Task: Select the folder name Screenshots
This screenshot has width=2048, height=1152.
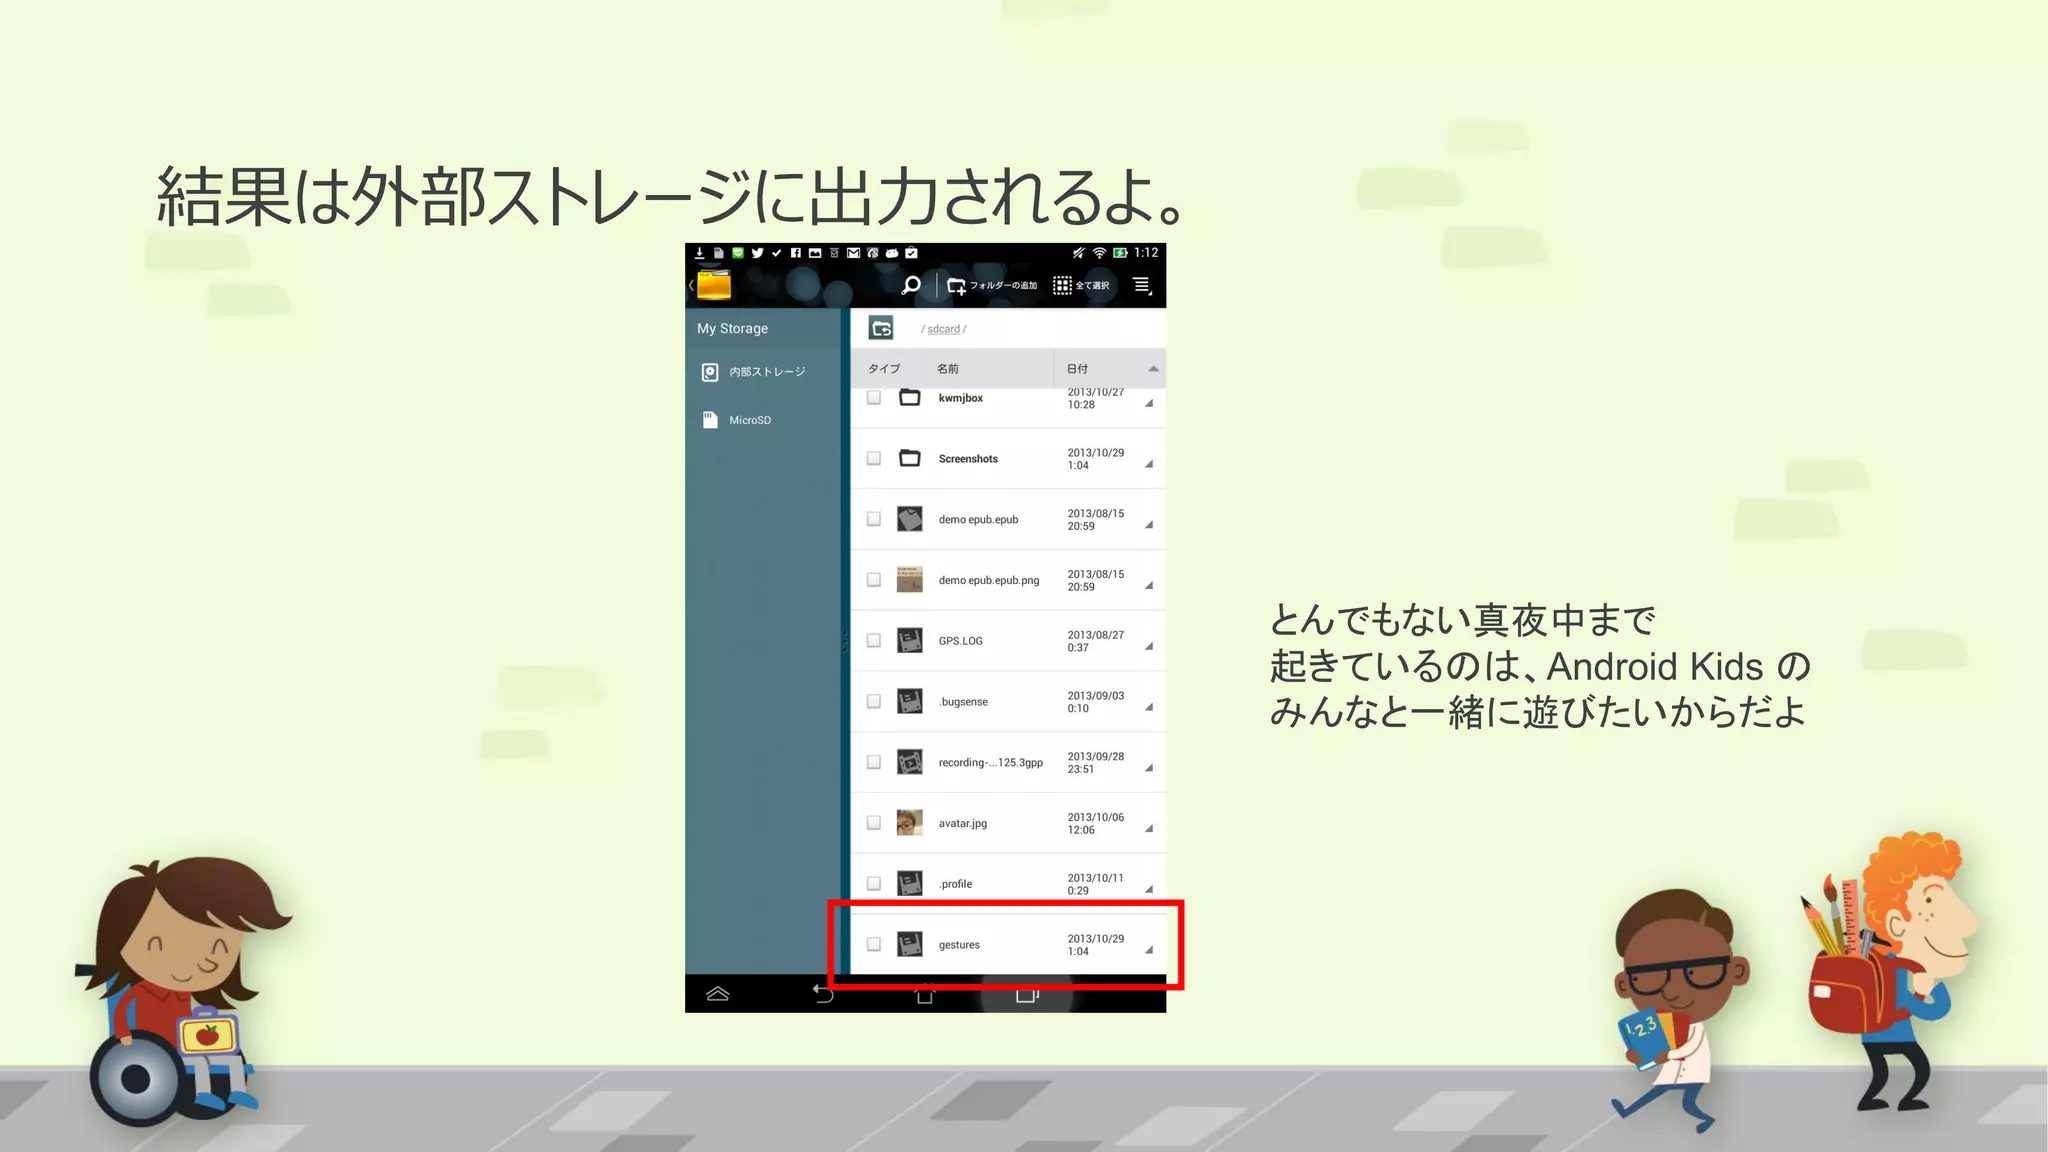Action: (968, 459)
